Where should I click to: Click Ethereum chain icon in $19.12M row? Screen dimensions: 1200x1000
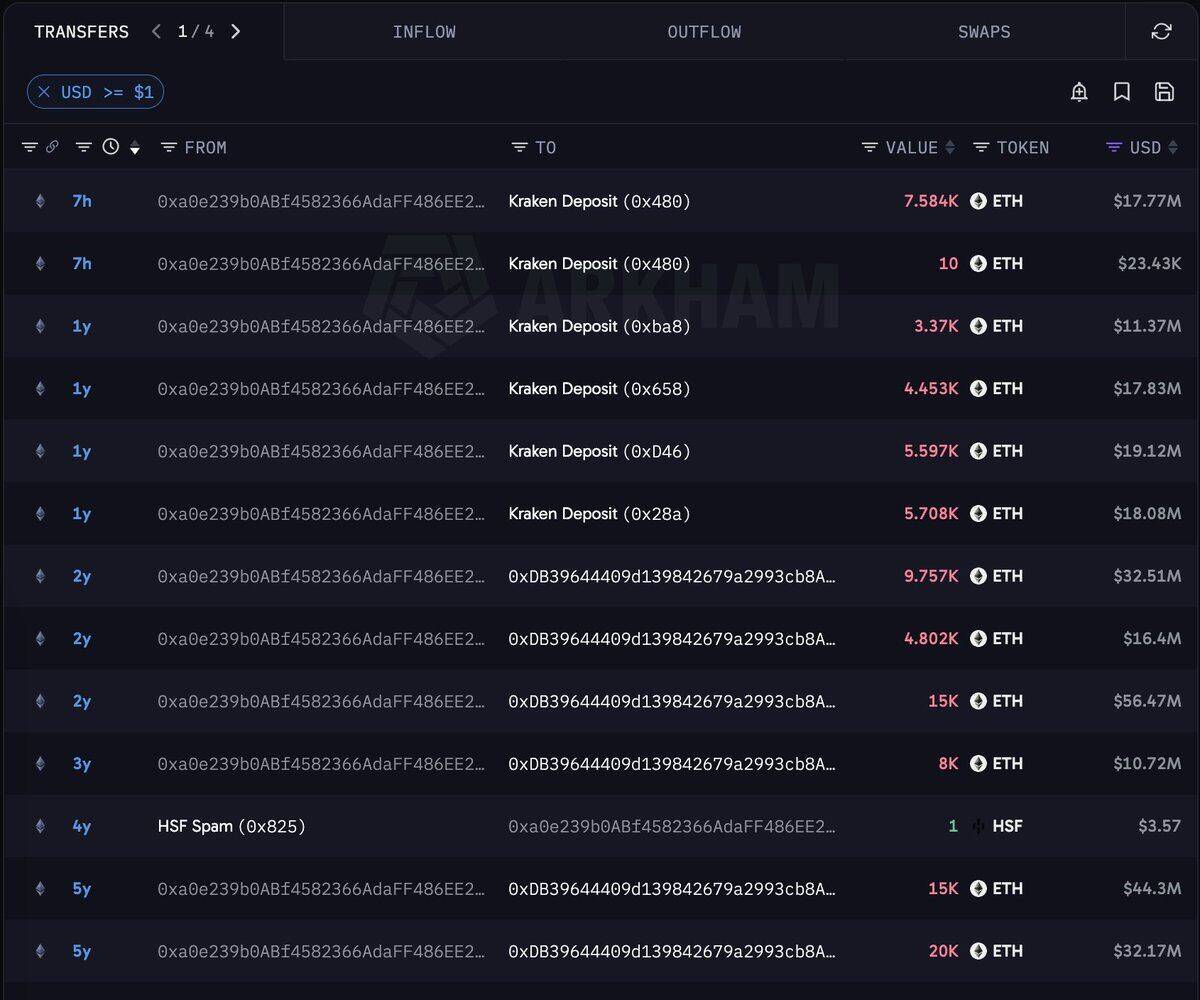pos(40,451)
